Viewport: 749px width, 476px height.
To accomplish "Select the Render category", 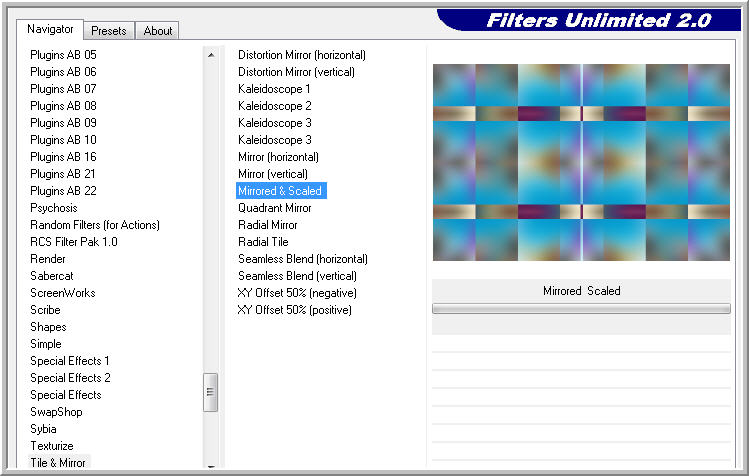I will [x=48, y=259].
